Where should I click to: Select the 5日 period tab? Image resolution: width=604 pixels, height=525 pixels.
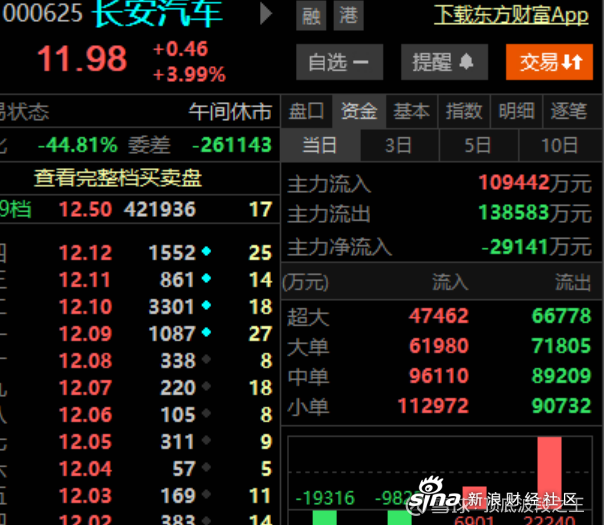tap(478, 145)
